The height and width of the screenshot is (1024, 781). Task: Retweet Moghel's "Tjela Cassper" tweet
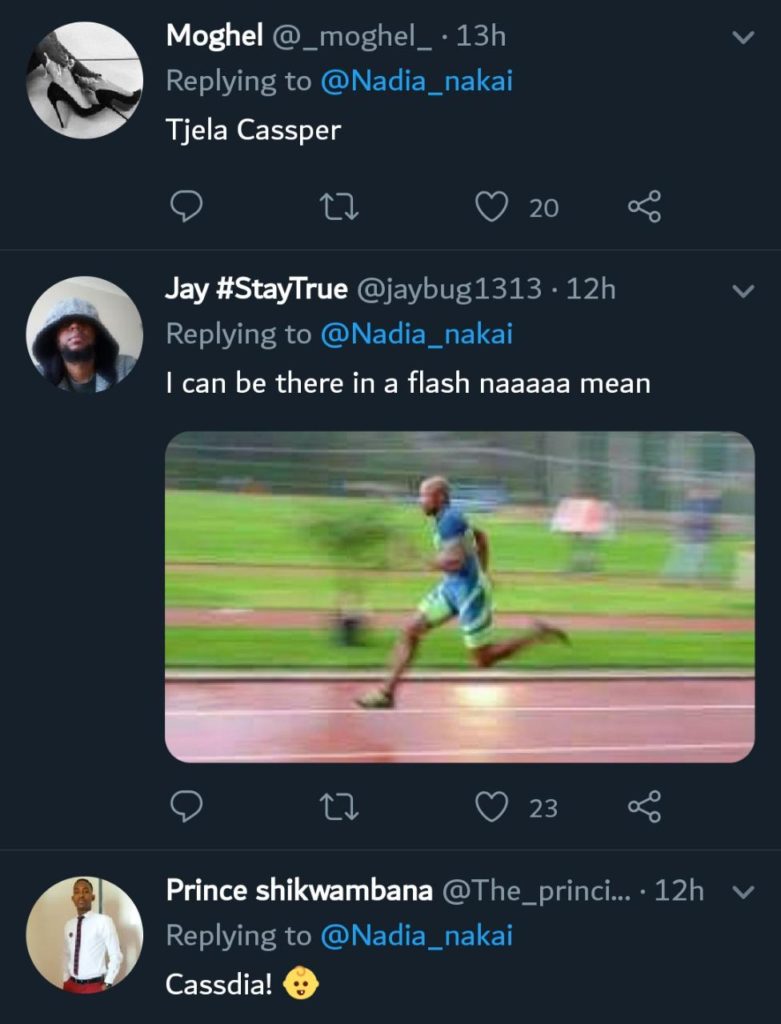(x=339, y=207)
